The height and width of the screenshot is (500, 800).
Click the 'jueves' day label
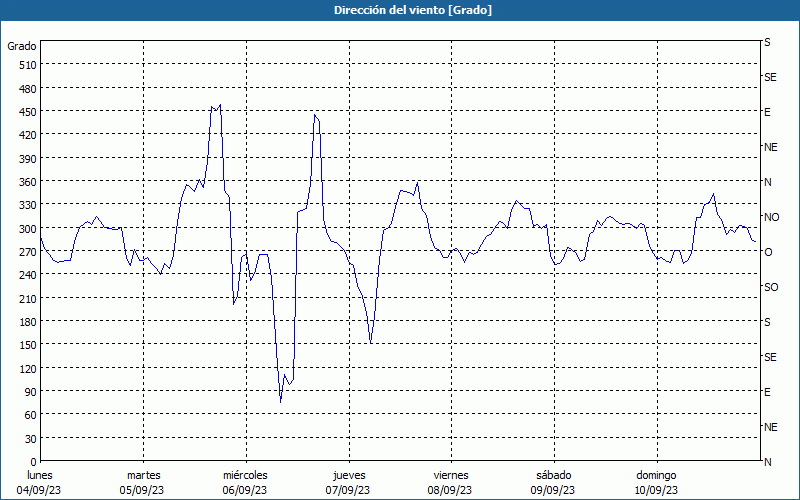(349, 475)
